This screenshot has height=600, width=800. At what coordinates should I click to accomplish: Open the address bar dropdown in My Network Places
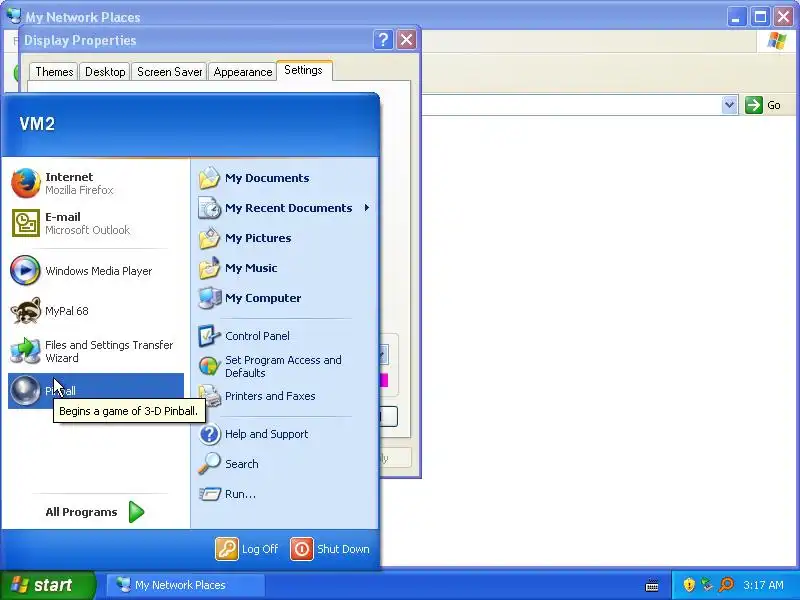pos(730,105)
